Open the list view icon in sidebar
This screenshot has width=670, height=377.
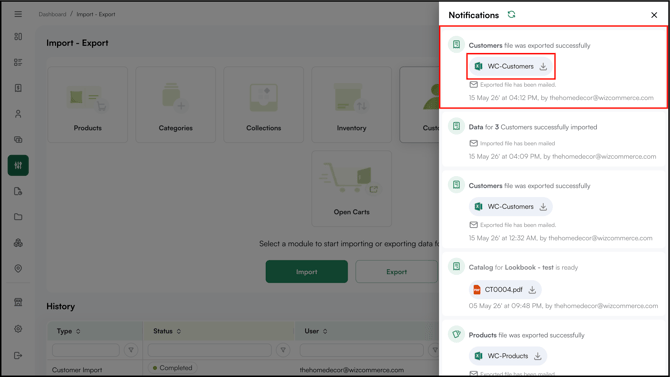pyautogui.click(x=18, y=62)
